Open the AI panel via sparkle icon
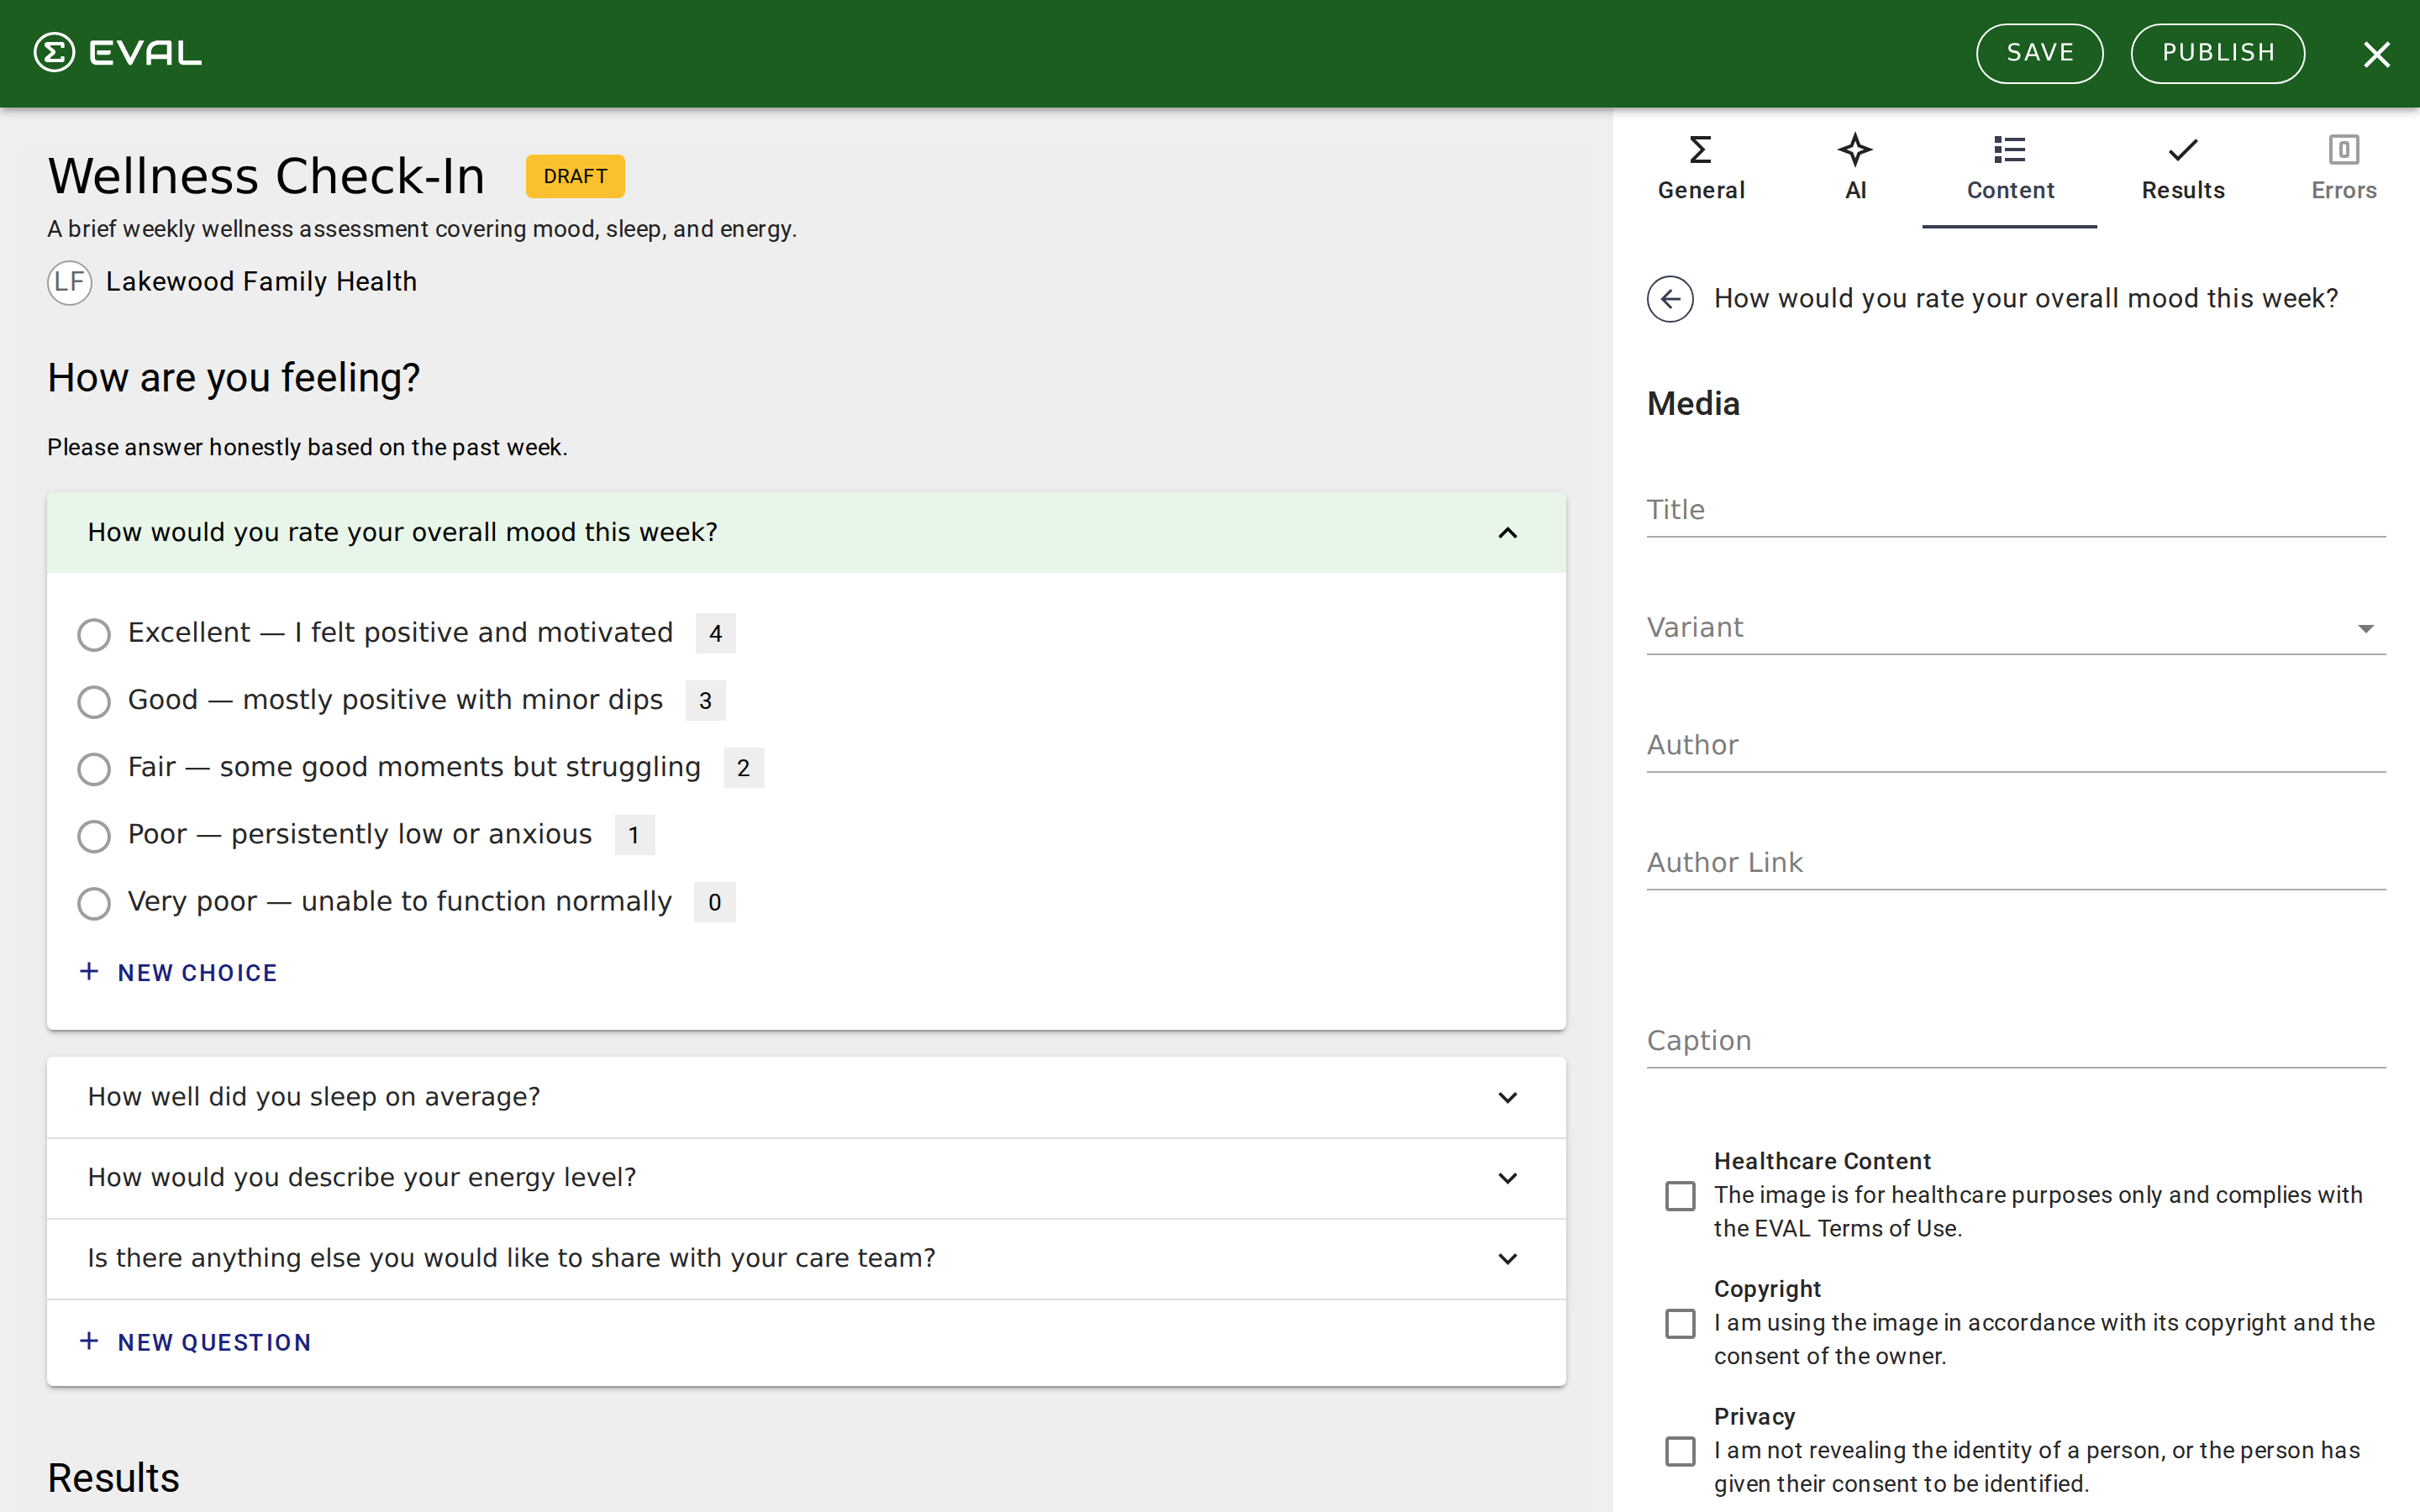 click(x=1855, y=150)
